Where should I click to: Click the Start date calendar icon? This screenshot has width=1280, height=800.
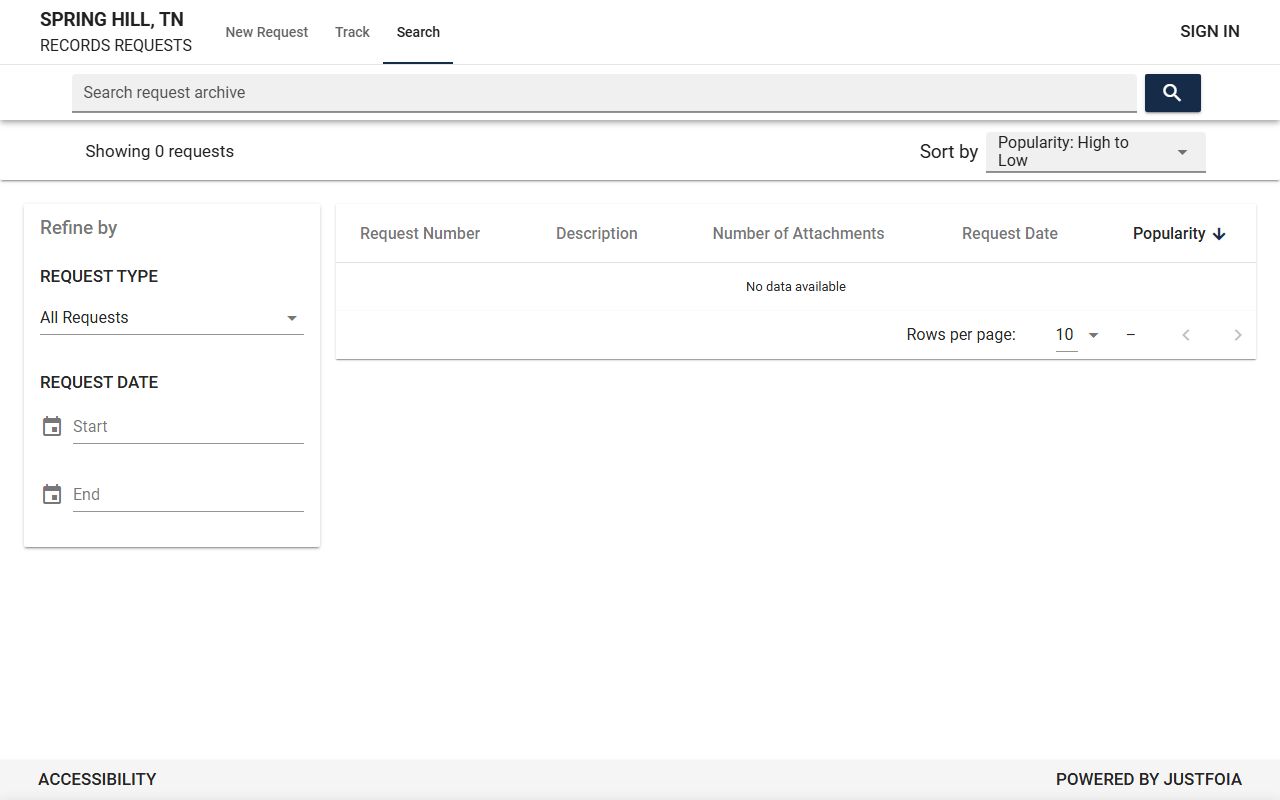coord(52,427)
